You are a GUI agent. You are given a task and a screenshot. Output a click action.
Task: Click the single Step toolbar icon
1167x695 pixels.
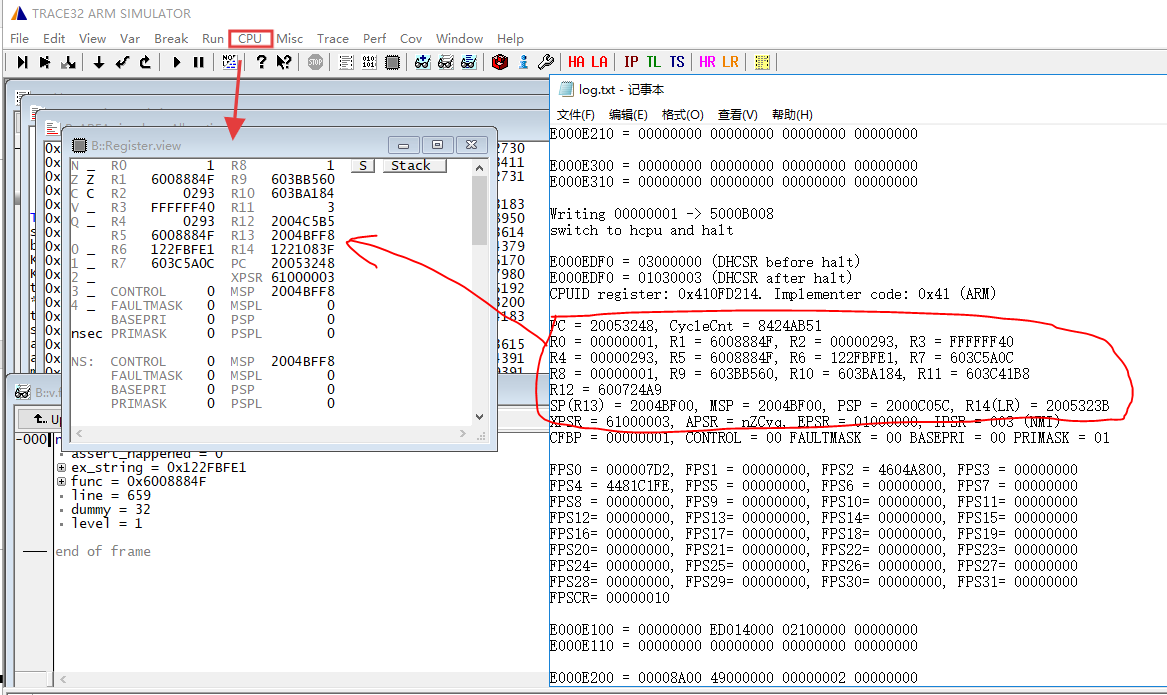pyautogui.click(x=22, y=63)
